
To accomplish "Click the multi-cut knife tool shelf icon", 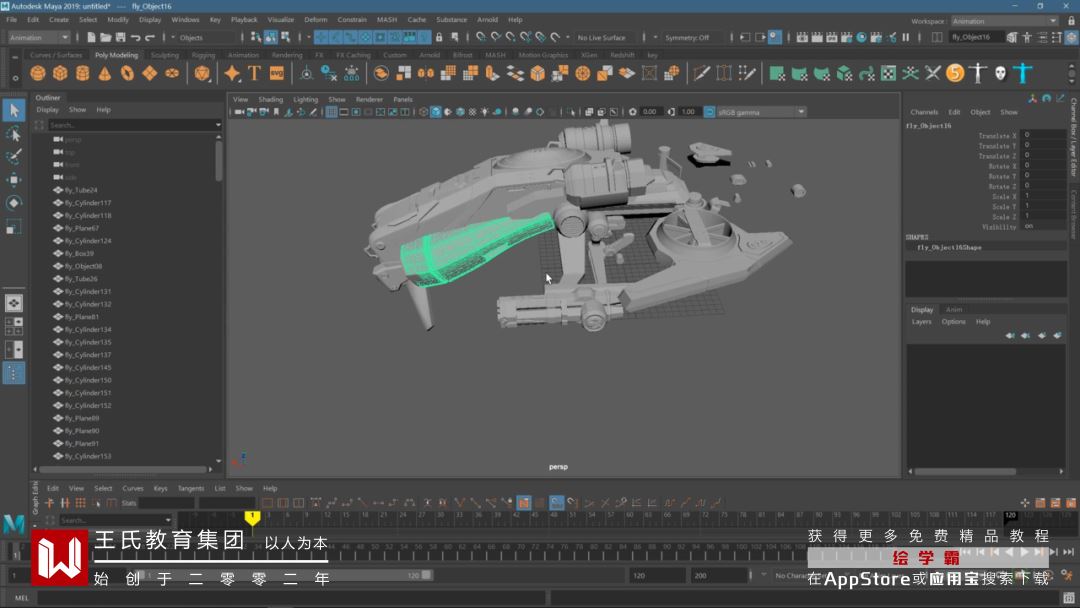I will (x=702, y=73).
